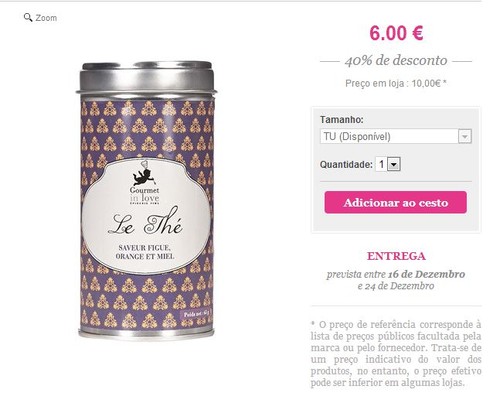Screen dimensions: 500x403
Task: Click the Preço em loja 10,00€ line
Action: 396,83
